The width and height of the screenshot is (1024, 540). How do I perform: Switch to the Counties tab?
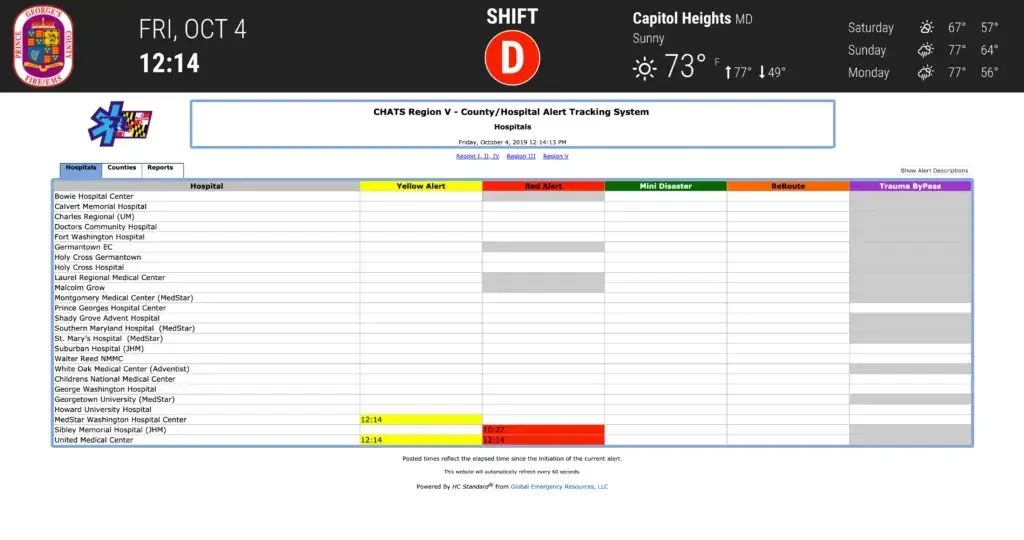122,169
